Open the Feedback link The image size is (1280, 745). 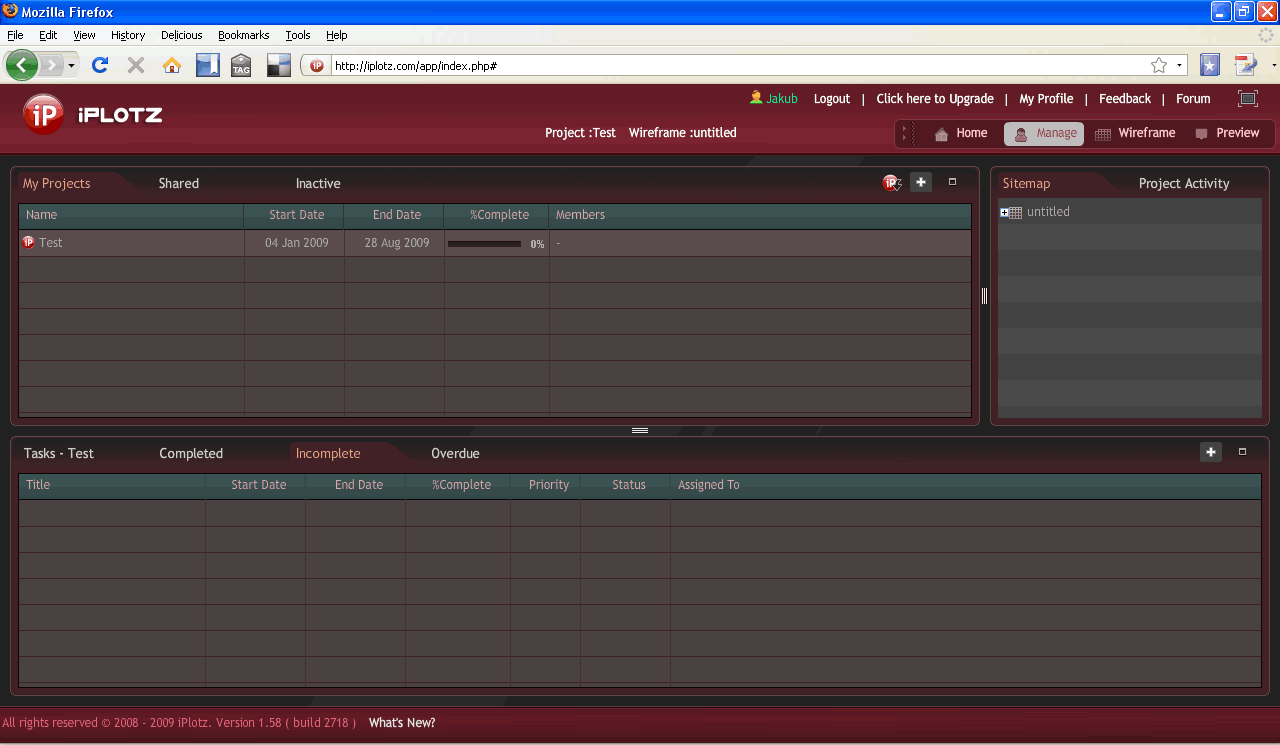coord(1125,98)
